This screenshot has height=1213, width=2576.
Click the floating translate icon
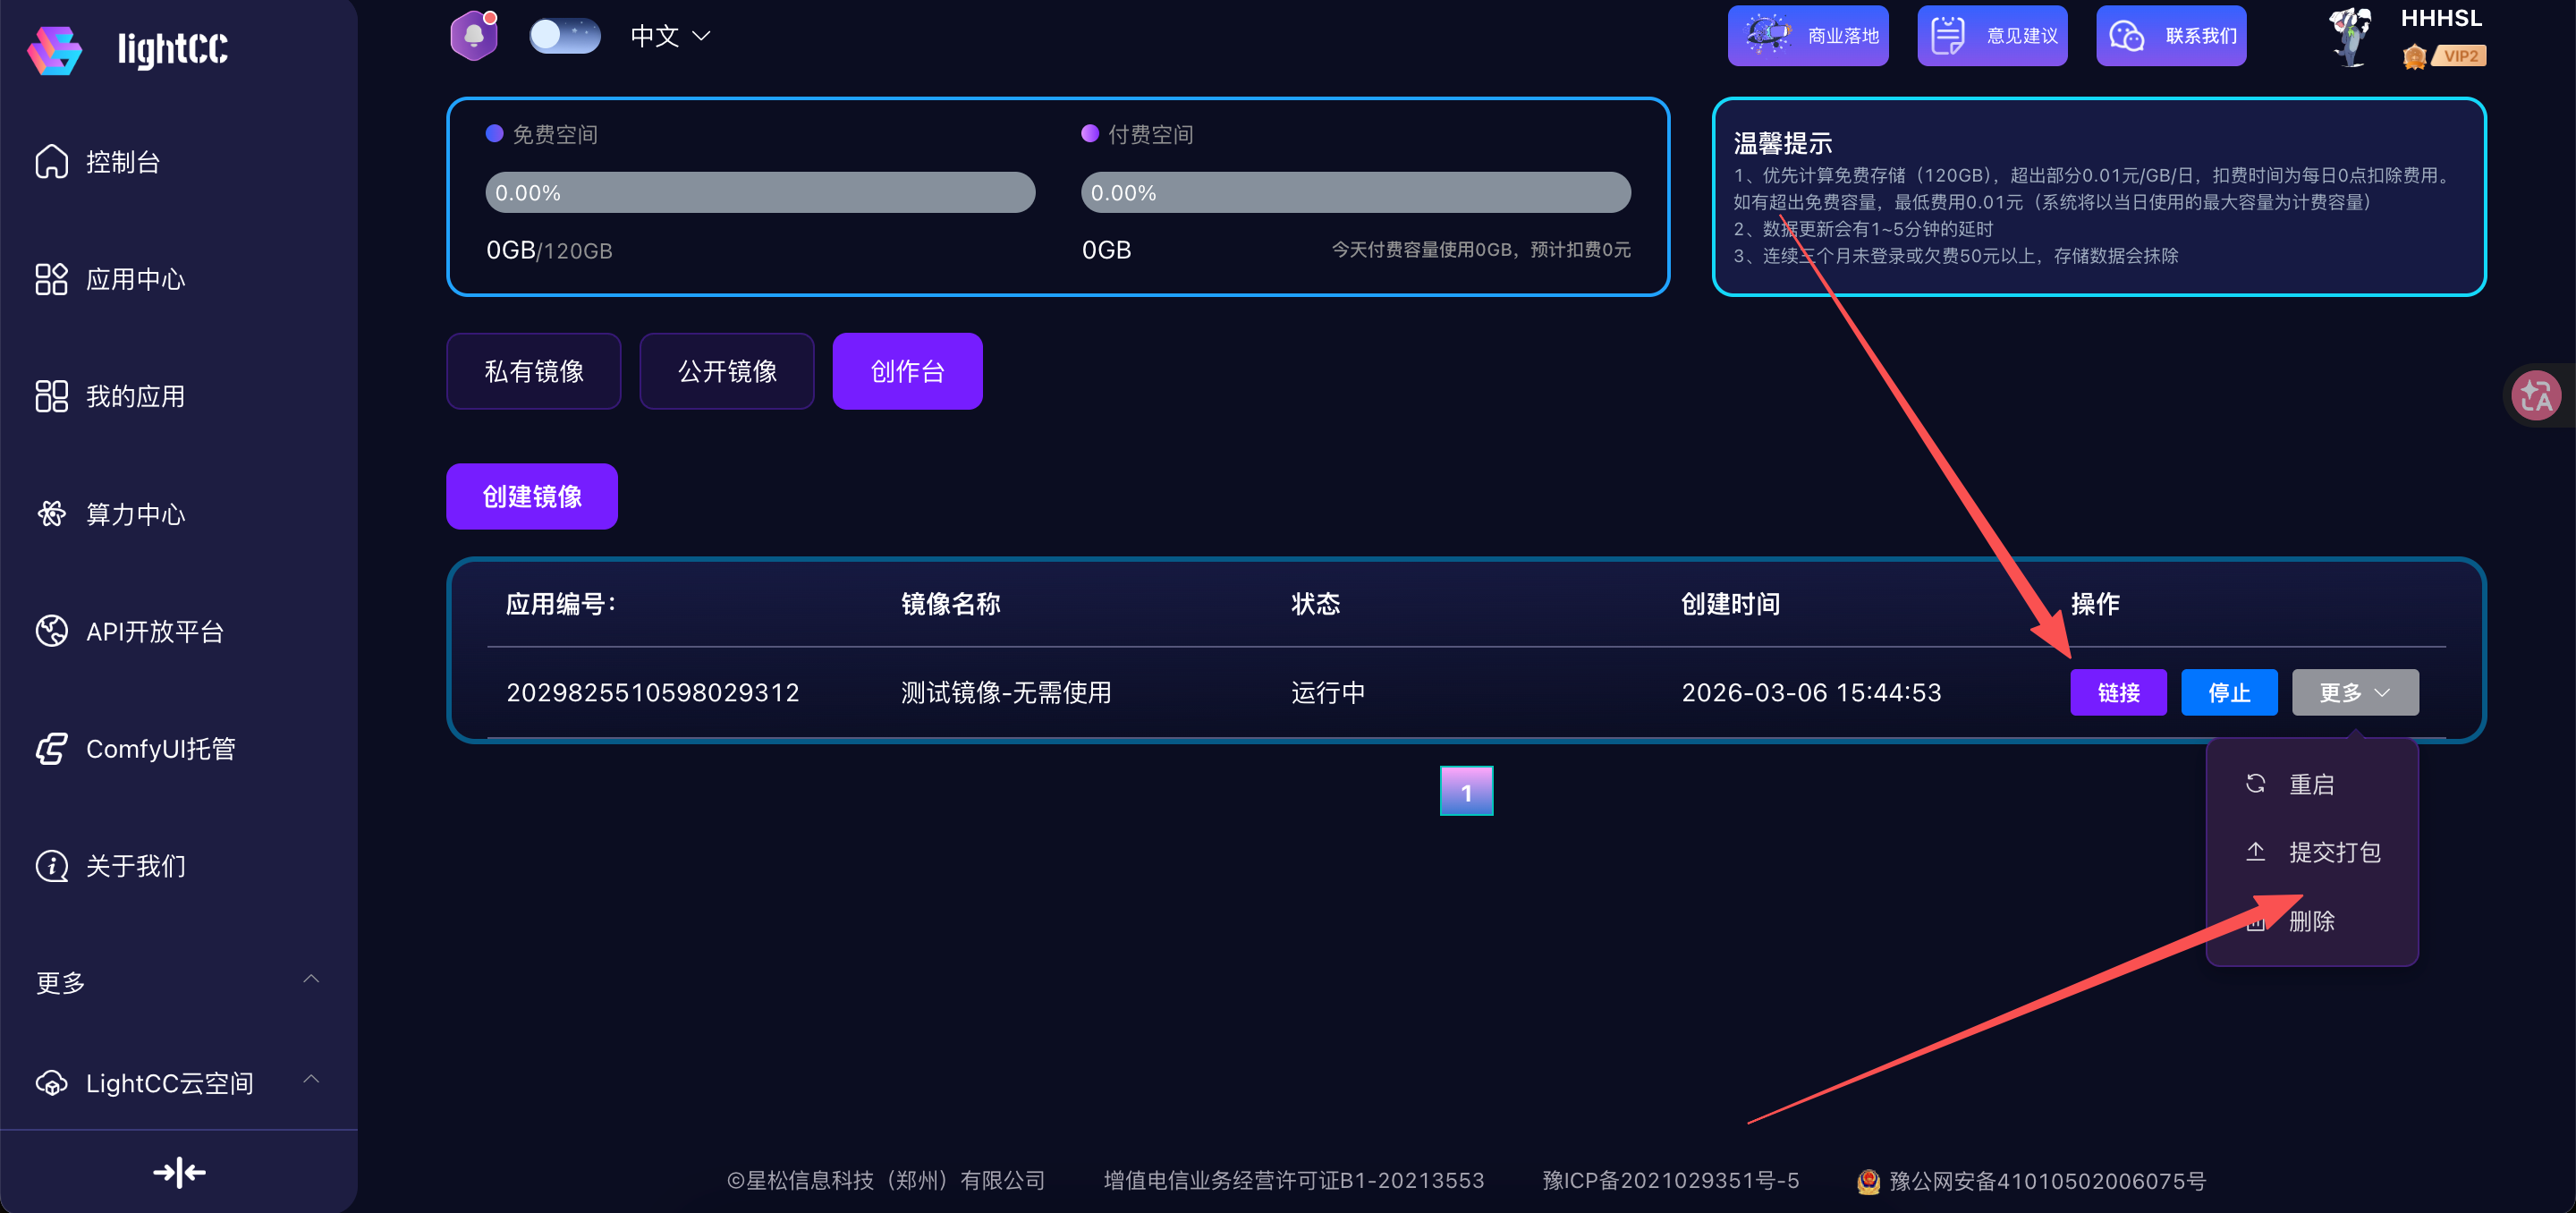click(2537, 396)
